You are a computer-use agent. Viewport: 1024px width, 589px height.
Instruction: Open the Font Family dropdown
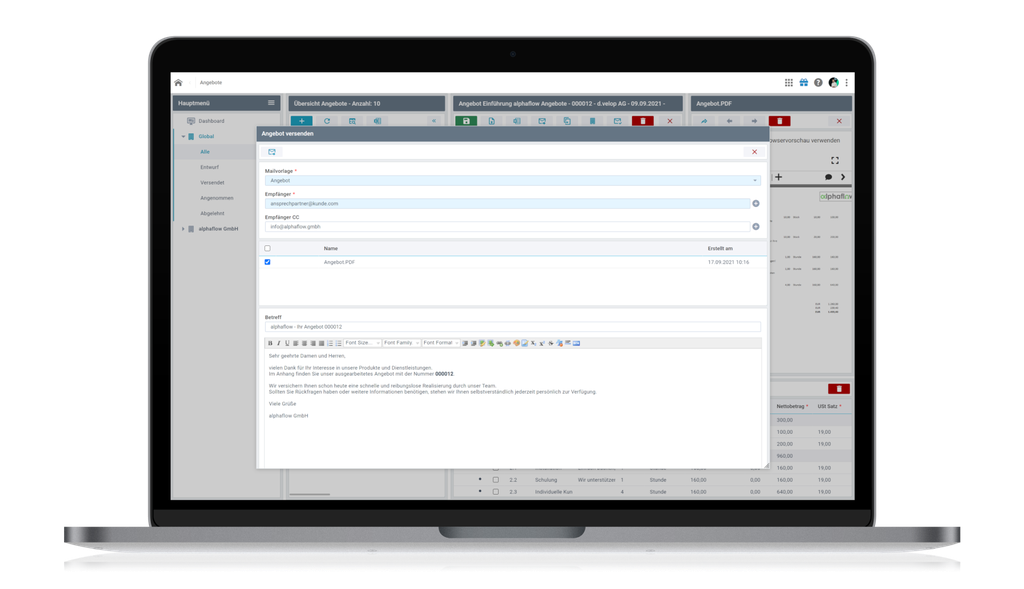(x=401, y=343)
